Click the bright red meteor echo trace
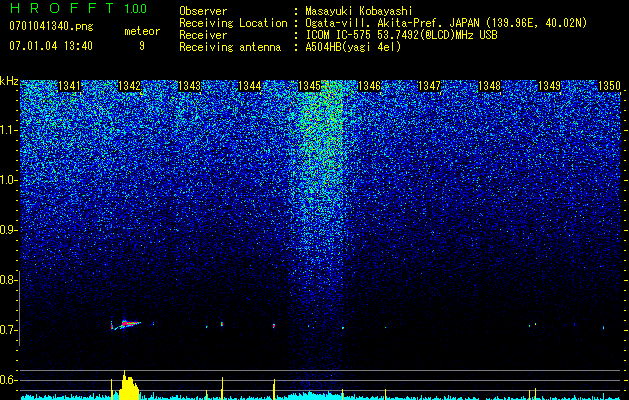This screenshot has height=400, width=629. tap(126, 324)
